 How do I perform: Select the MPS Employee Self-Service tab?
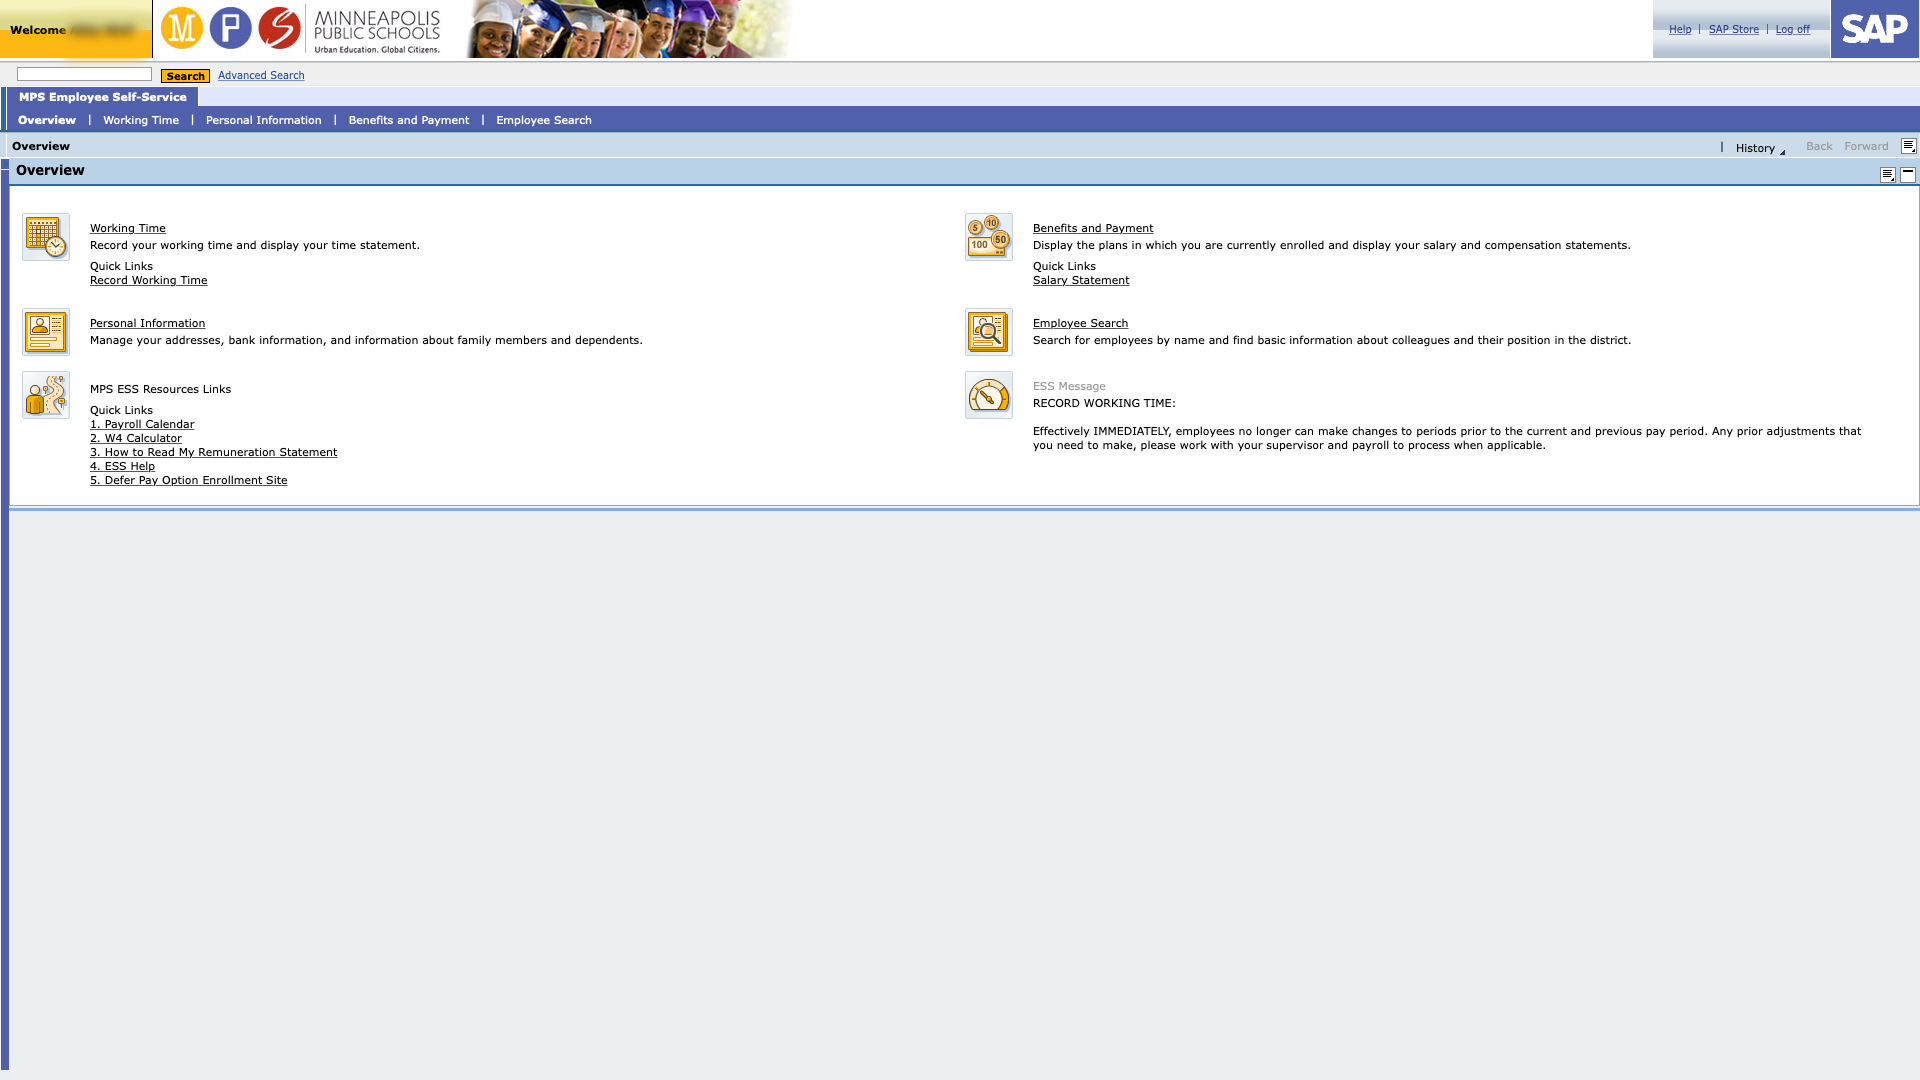pos(103,97)
